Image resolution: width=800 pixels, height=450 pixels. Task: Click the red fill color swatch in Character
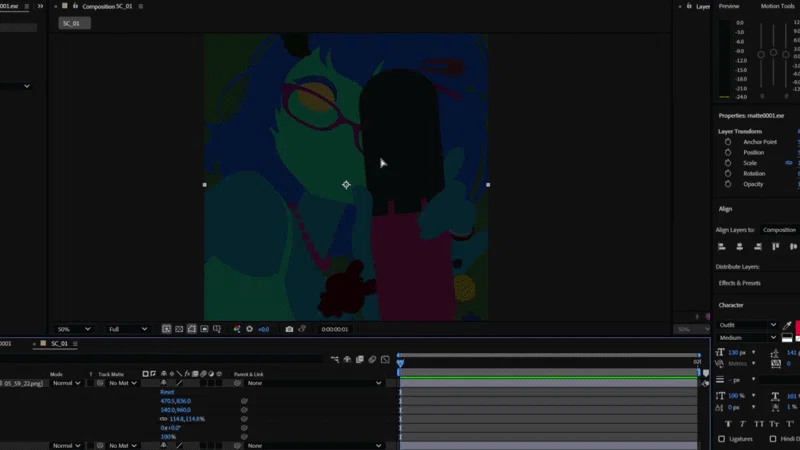pyautogui.click(x=797, y=327)
